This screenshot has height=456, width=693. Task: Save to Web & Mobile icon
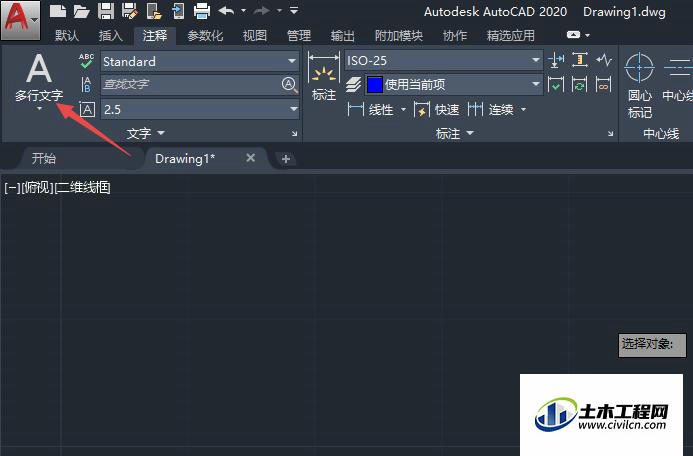click(x=178, y=11)
